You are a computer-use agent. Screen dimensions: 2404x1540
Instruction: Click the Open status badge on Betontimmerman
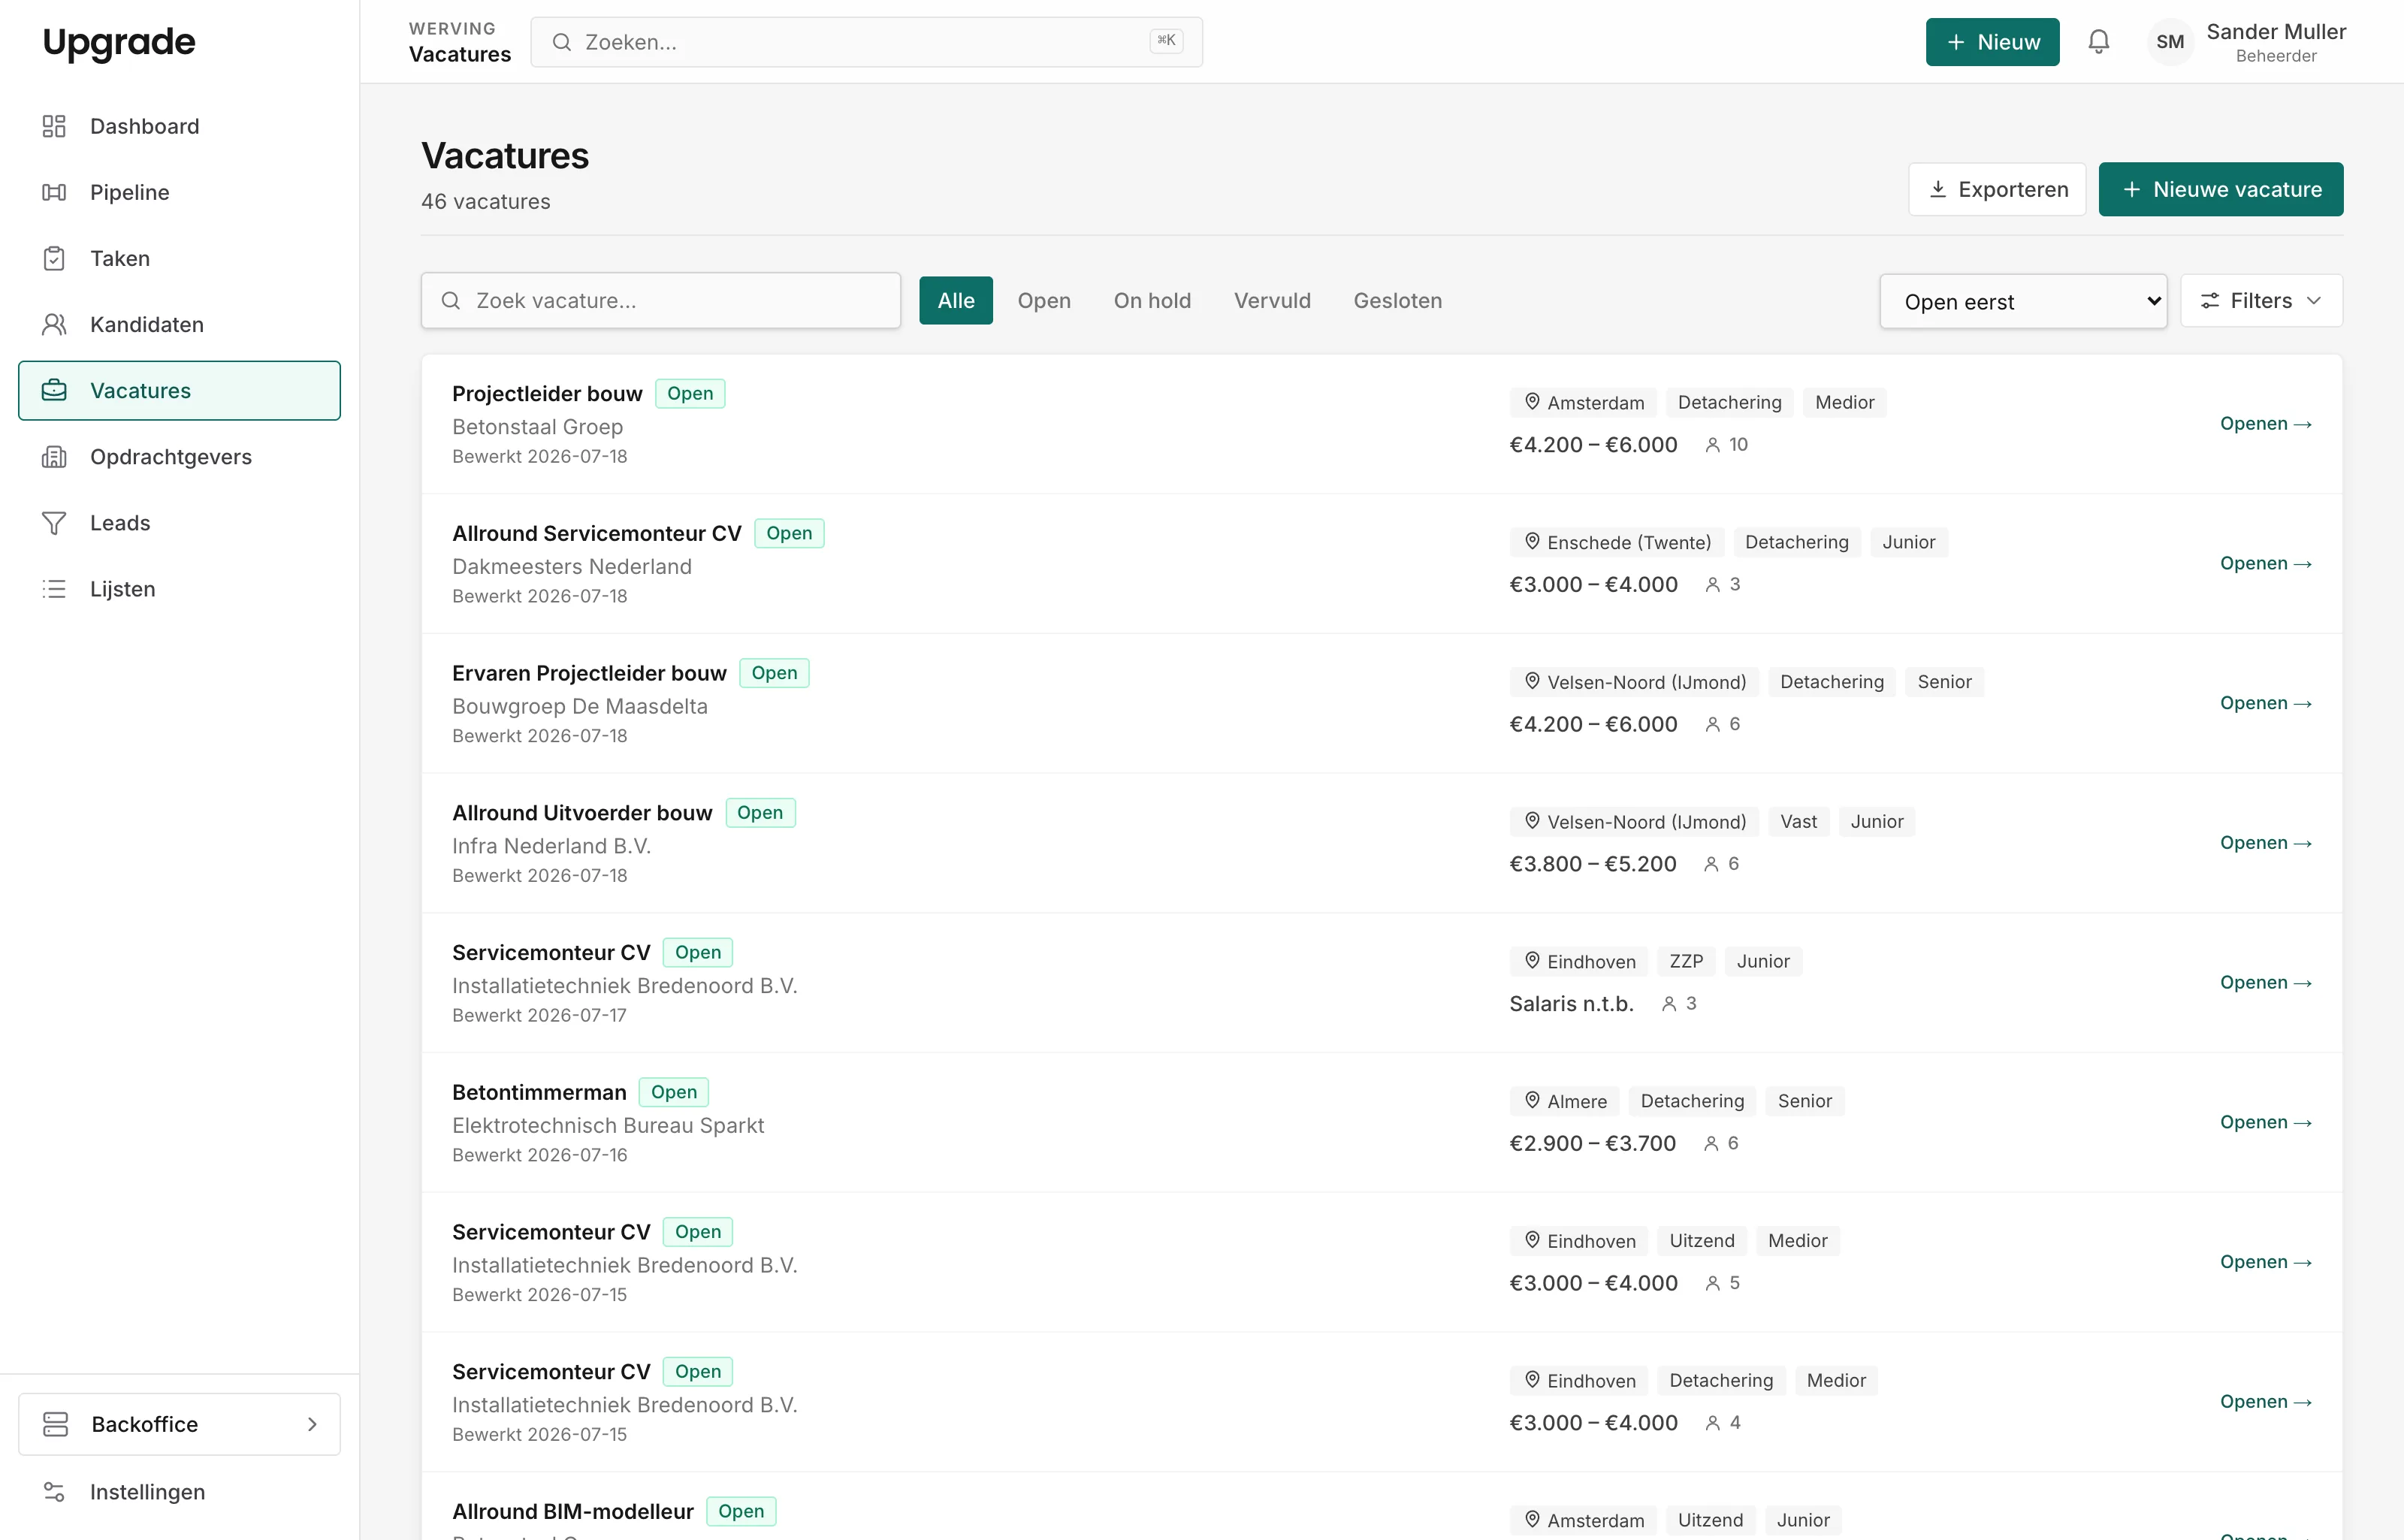tap(674, 1092)
